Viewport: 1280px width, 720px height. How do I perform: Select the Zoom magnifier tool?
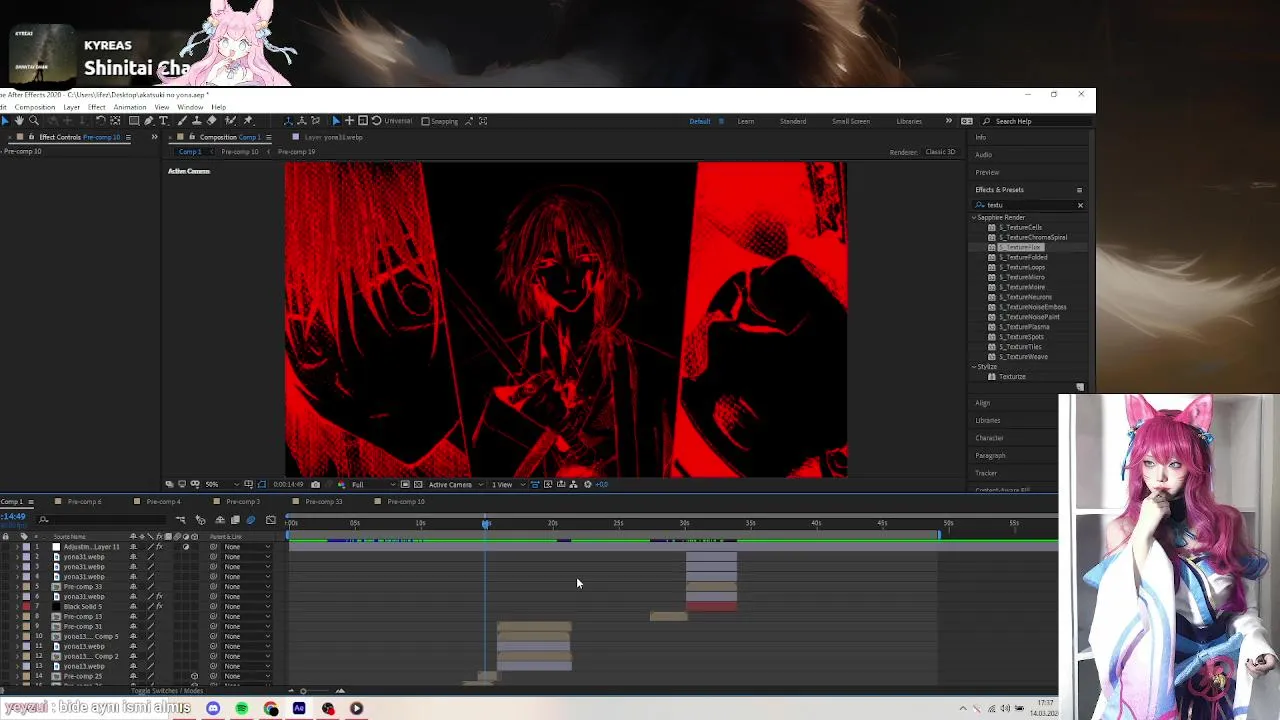(34, 121)
